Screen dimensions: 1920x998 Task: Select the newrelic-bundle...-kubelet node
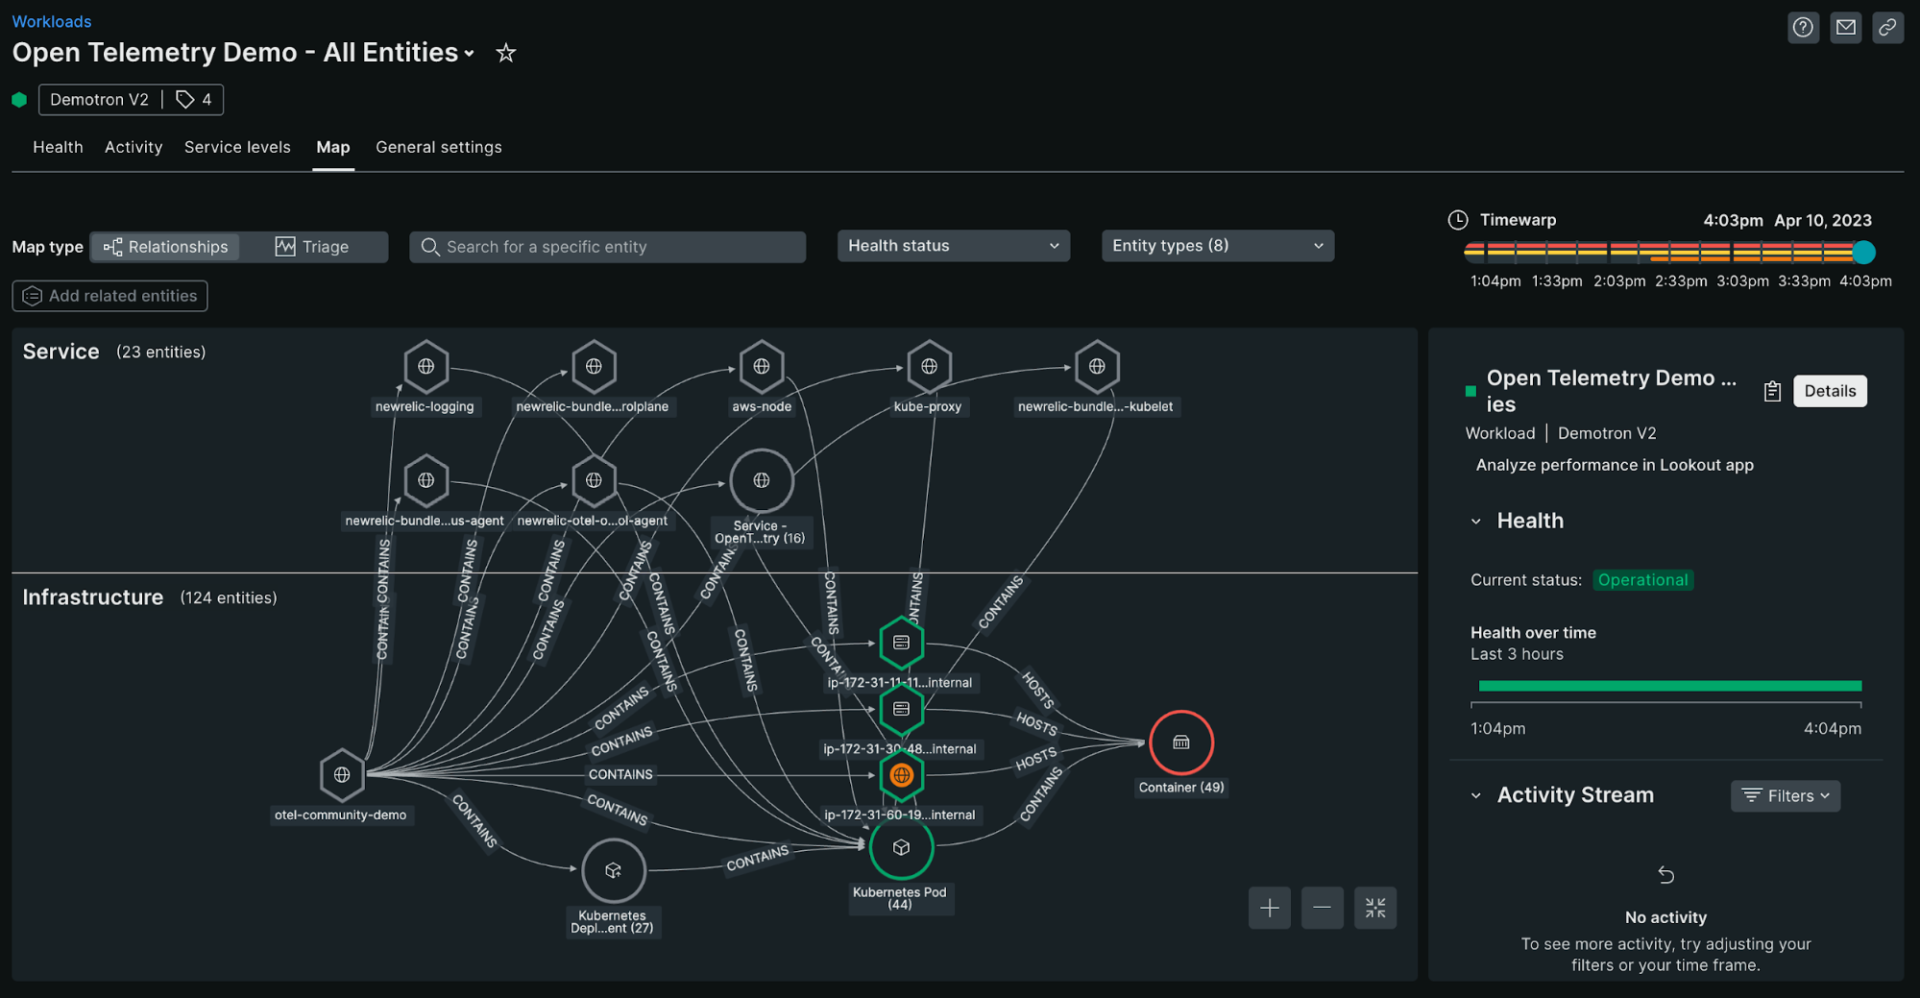point(1097,367)
